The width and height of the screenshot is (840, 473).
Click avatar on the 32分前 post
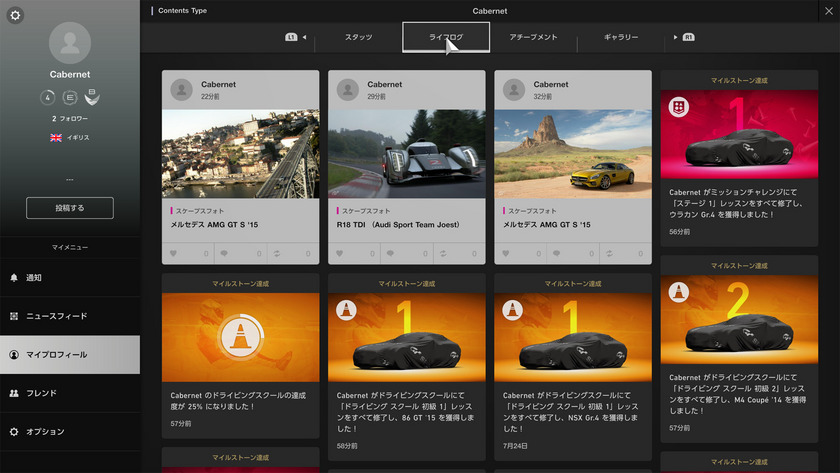click(514, 89)
